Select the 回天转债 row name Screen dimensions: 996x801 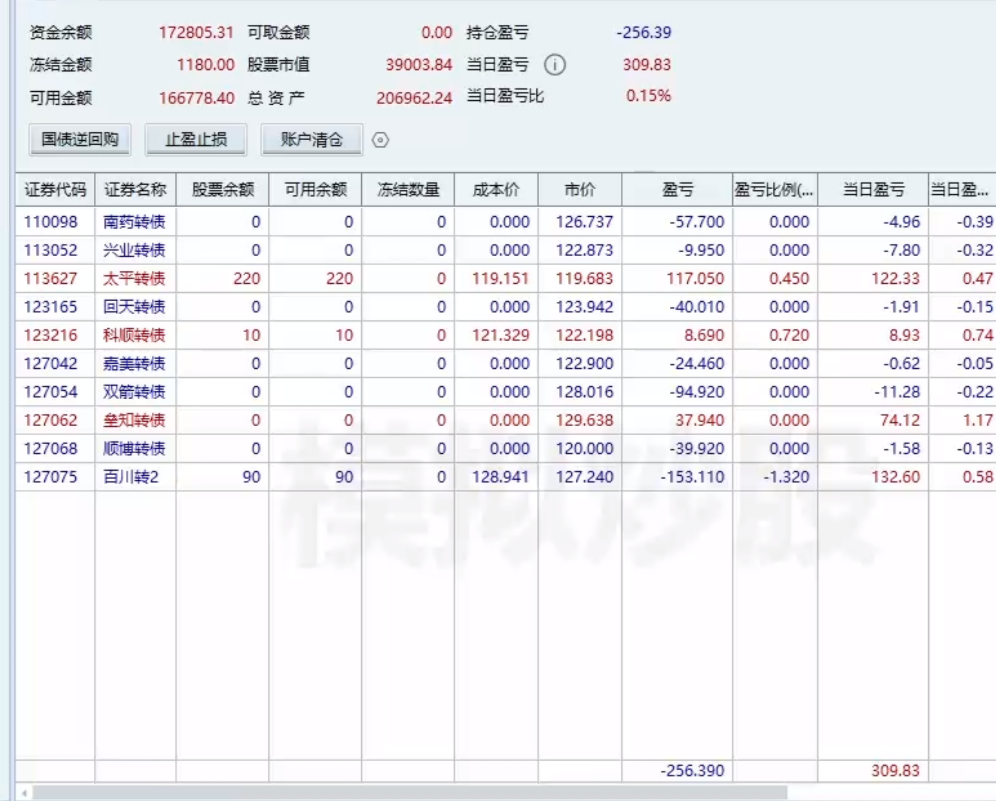[134, 307]
